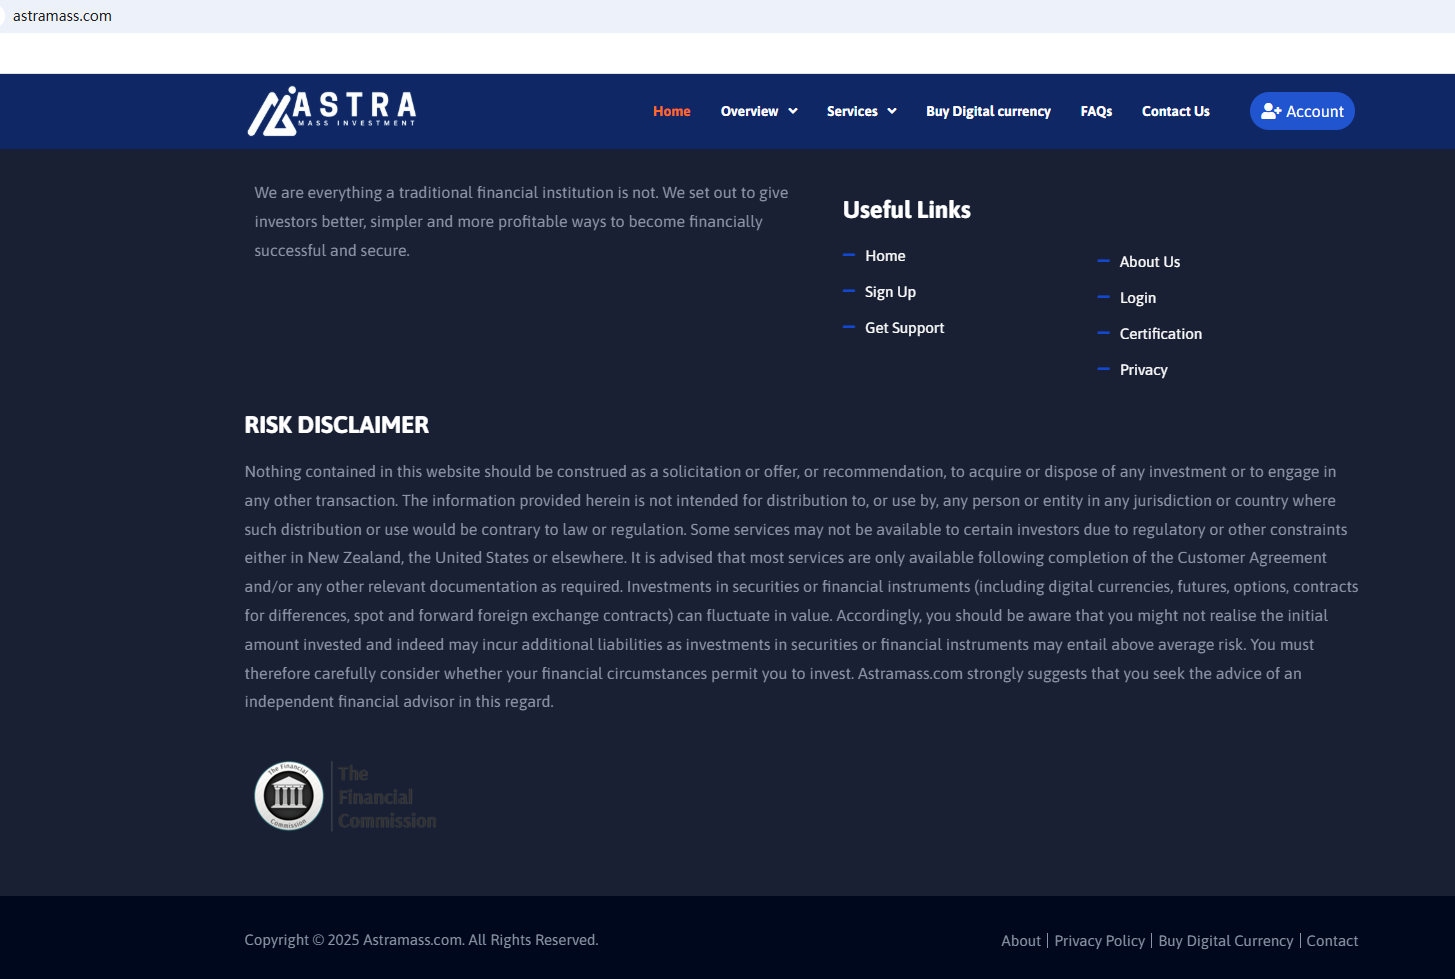Open the FAQs page
Viewport: 1455px width, 979px height.
click(1096, 111)
